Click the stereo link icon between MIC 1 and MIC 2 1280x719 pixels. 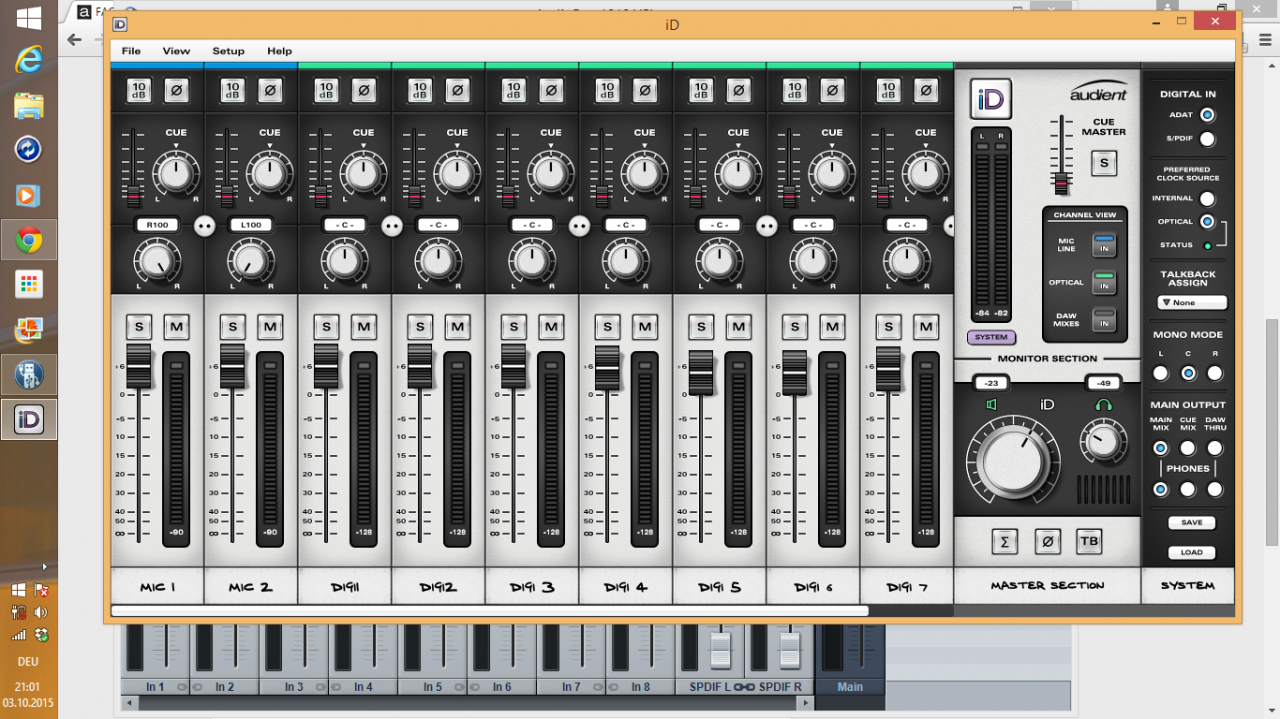point(204,225)
